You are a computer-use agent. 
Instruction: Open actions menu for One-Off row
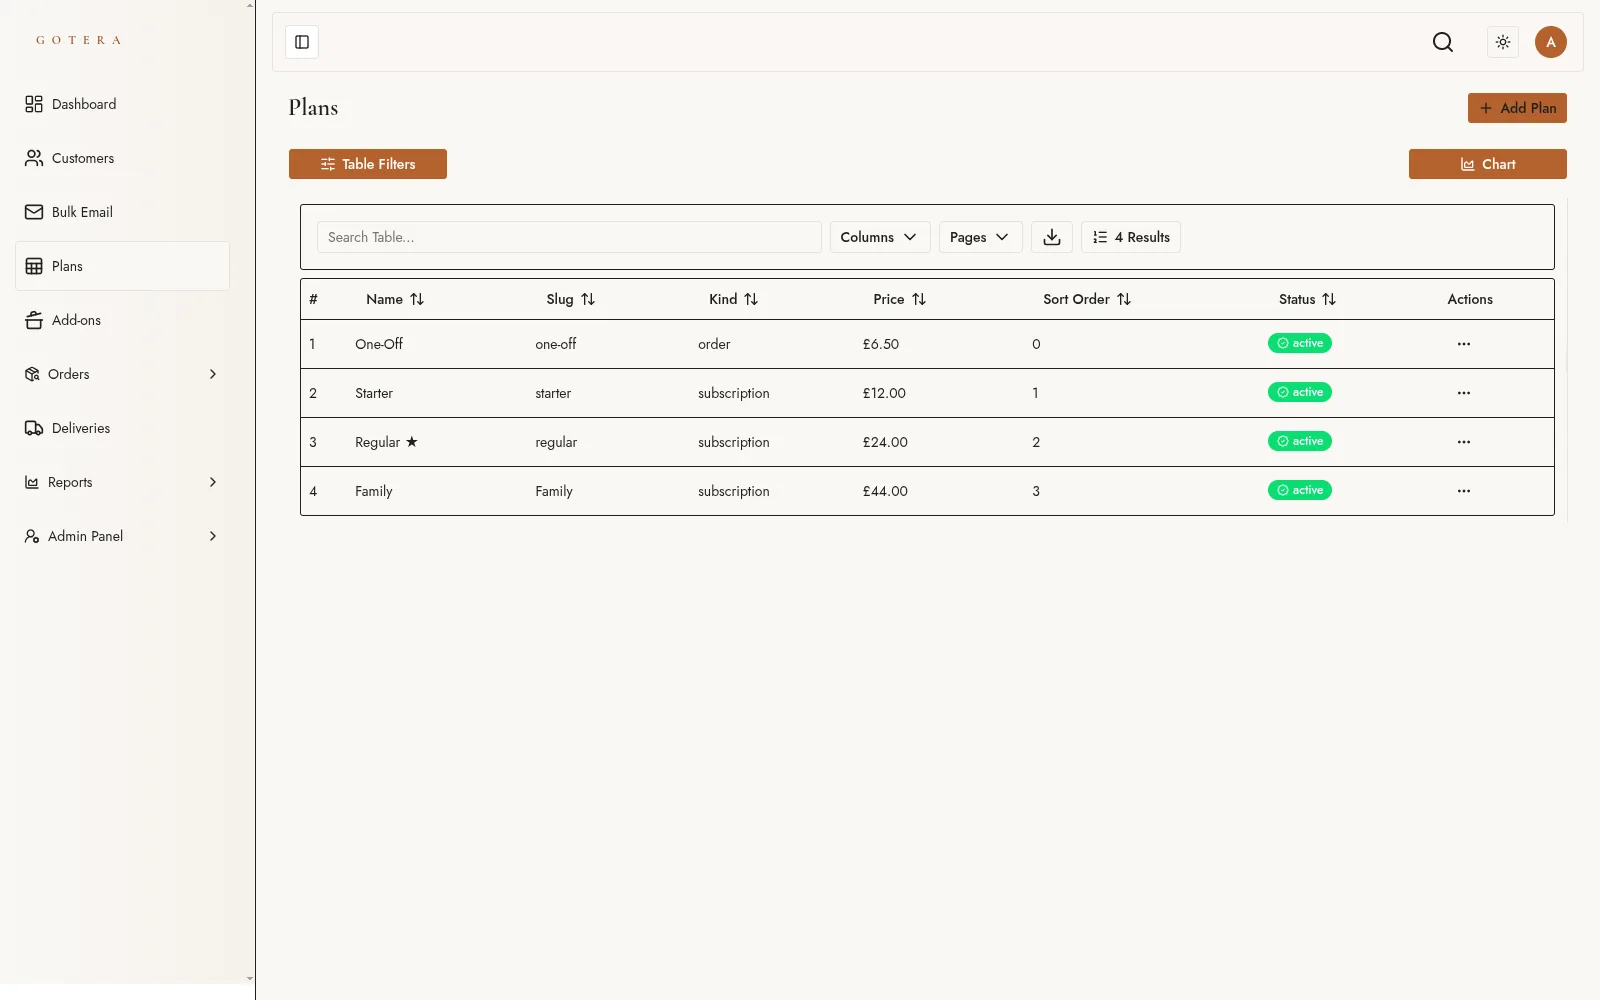tap(1464, 344)
